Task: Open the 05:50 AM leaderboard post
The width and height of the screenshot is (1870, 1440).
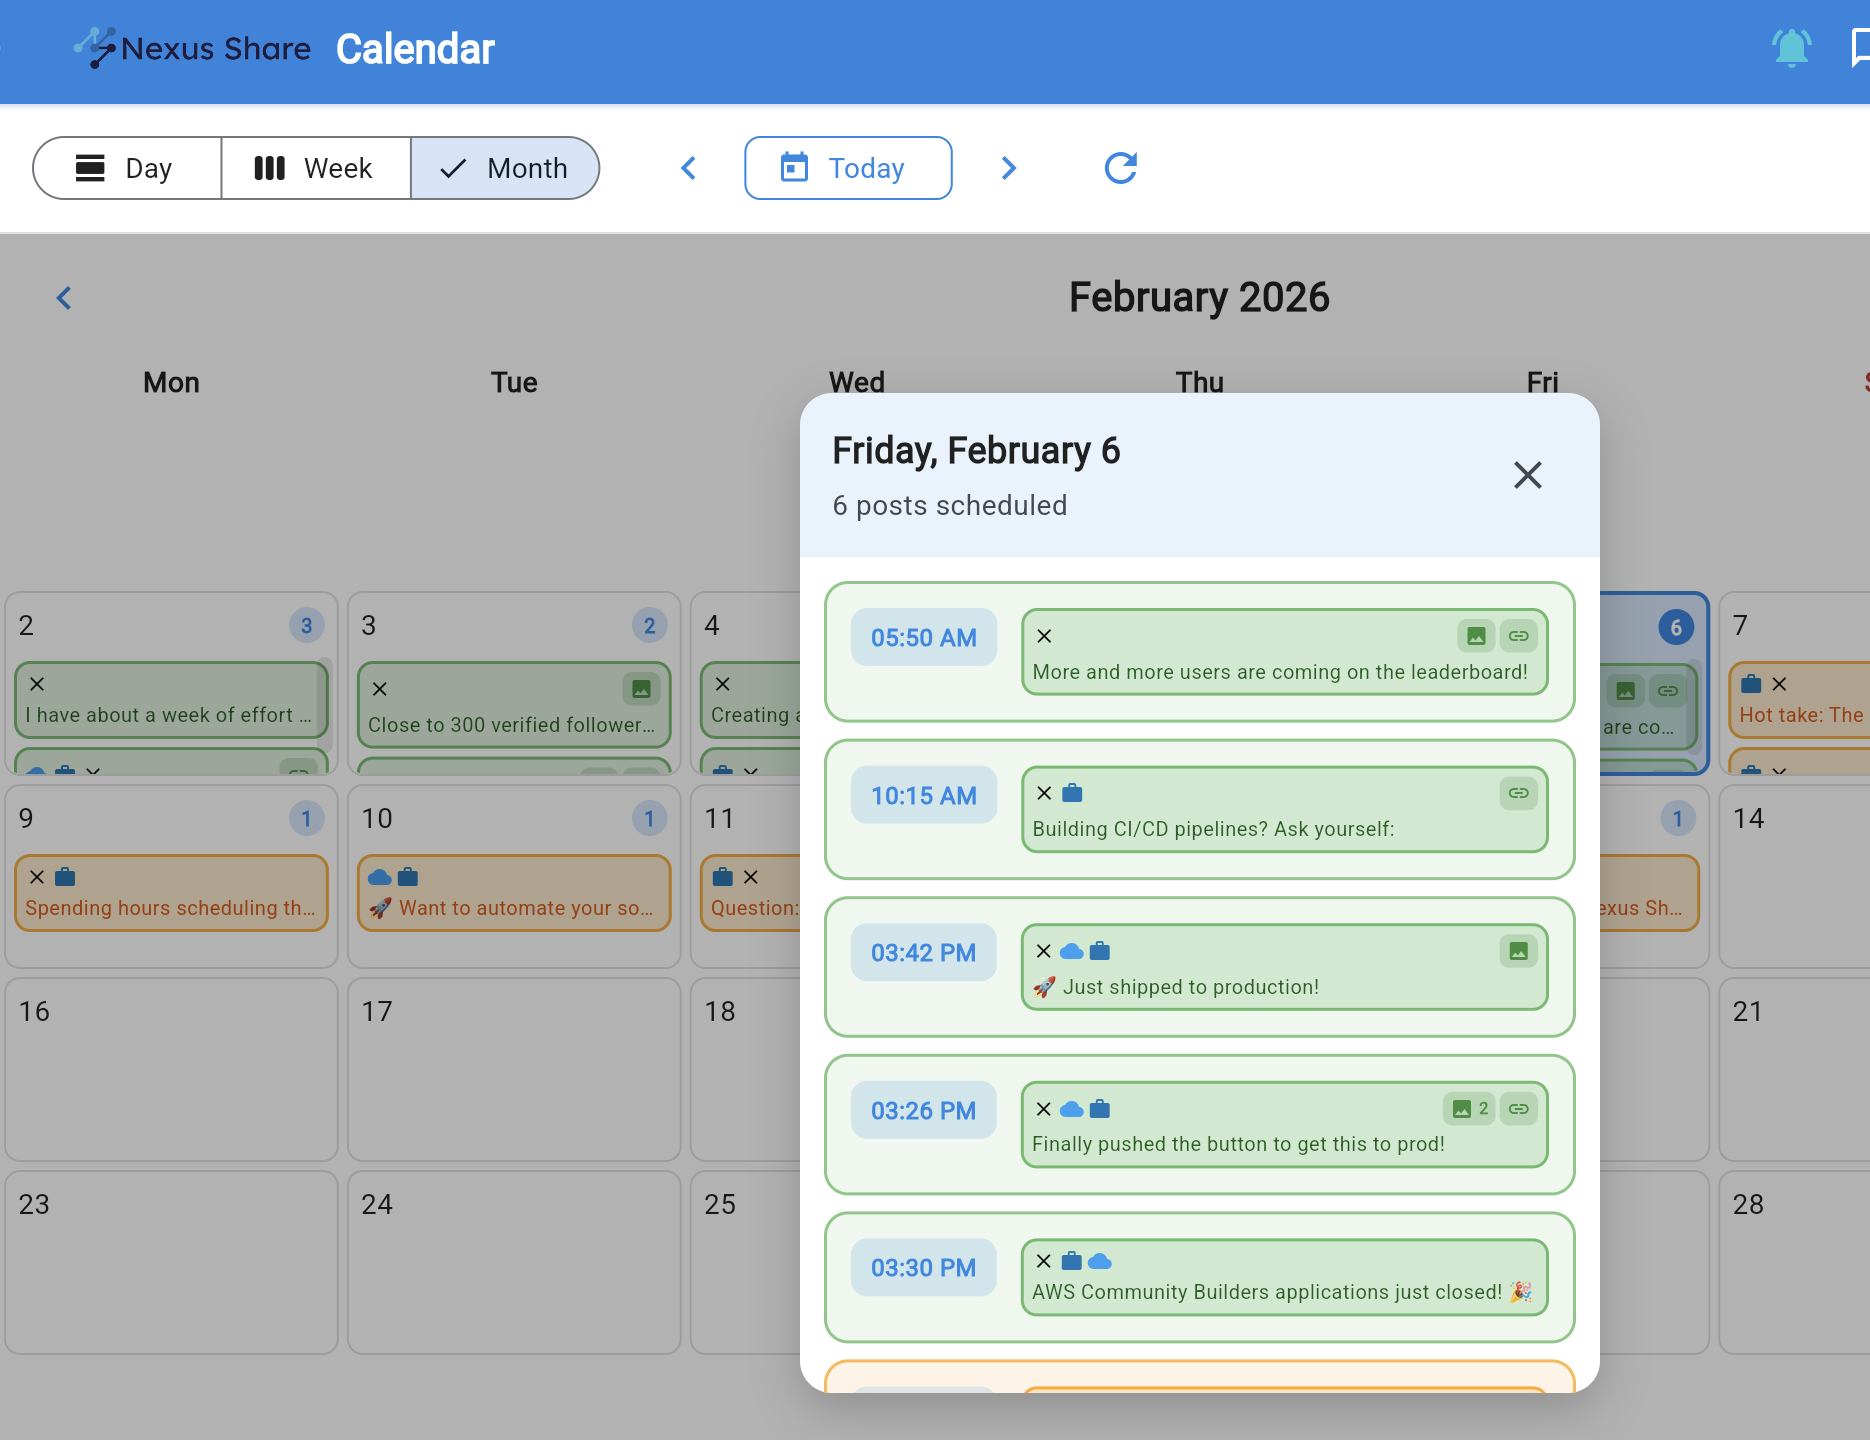Action: [1280, 672]
